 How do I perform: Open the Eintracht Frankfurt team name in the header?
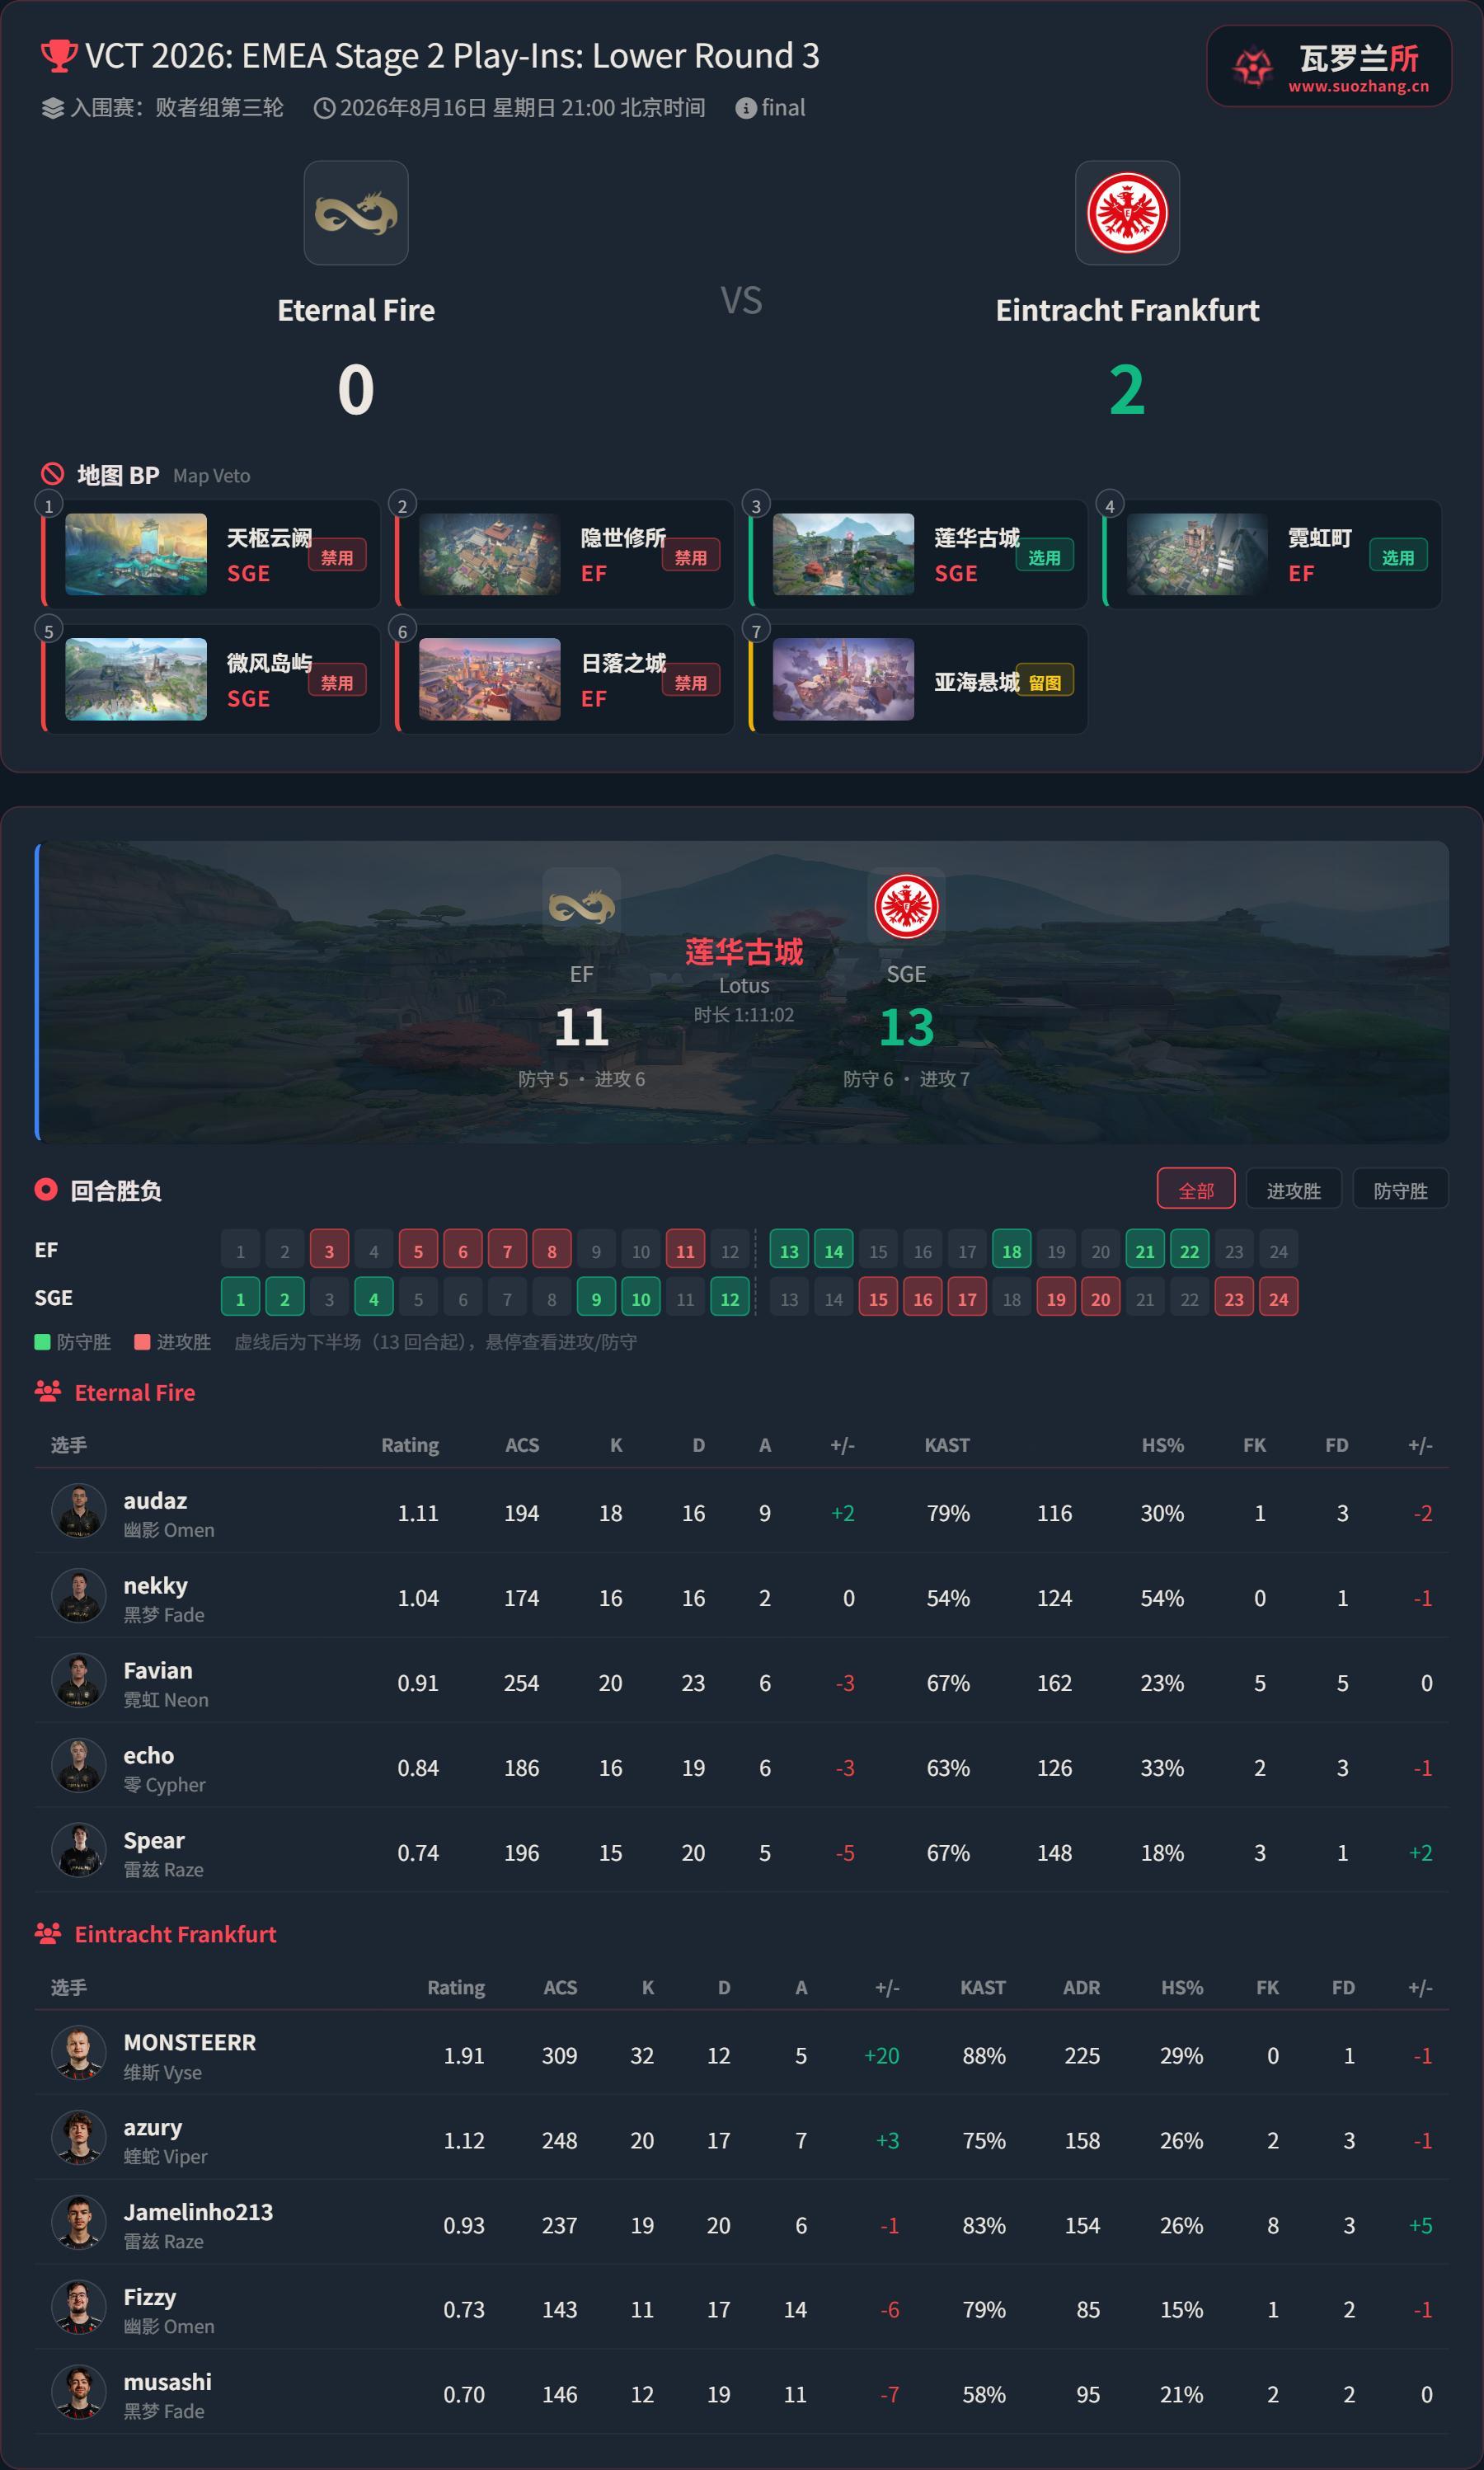coord(1127,310)
